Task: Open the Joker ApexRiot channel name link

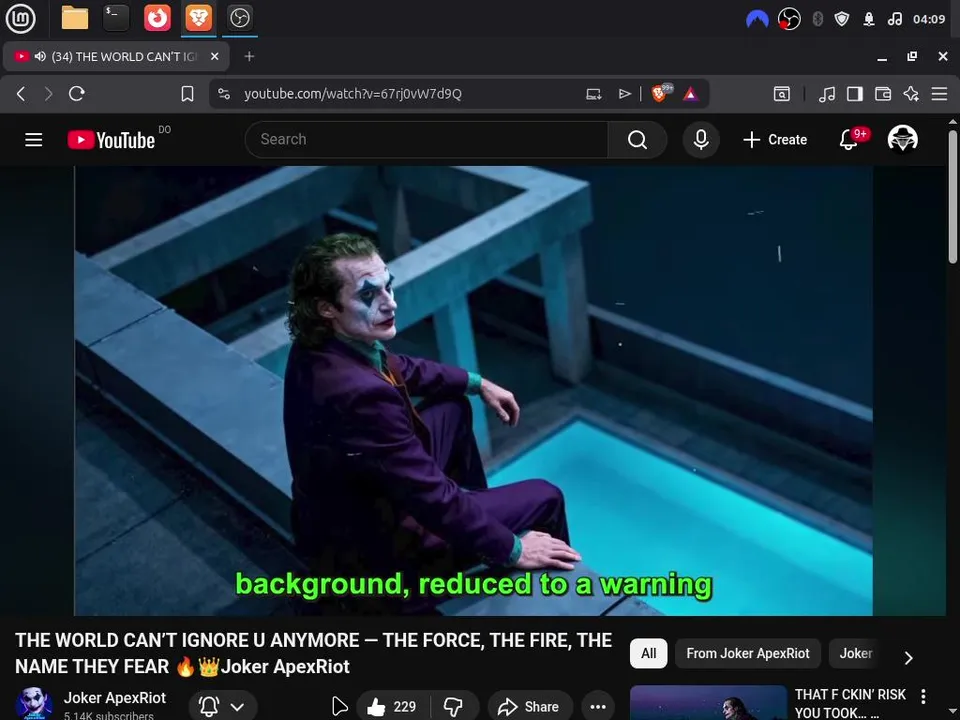Action: 114,698
